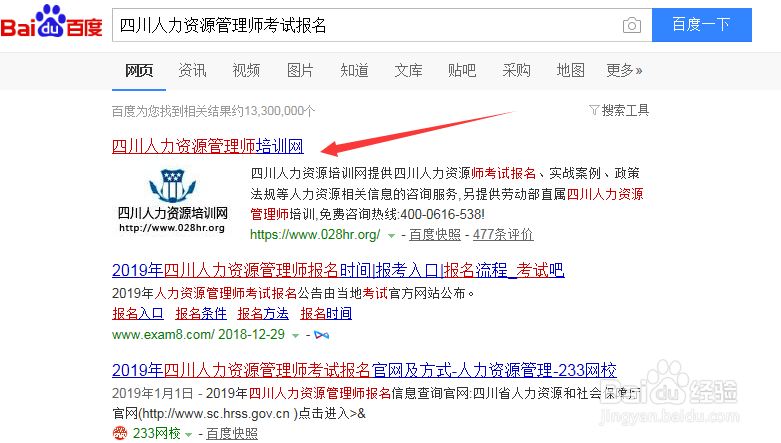Open https://www.028hr.org/ URL link
The image size is (781, 443).
(x=315, y=234)
